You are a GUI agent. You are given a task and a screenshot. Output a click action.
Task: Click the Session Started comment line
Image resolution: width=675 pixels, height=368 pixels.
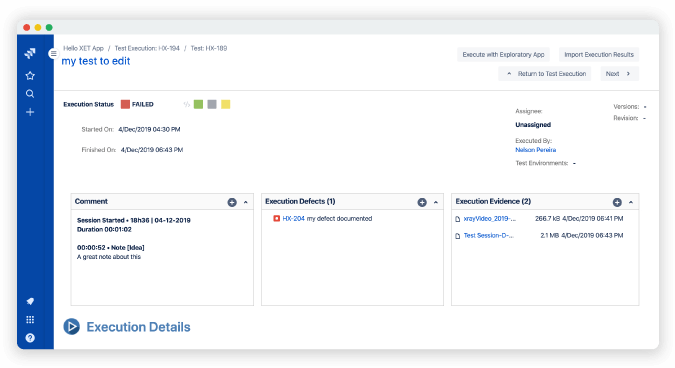(133, 220)
